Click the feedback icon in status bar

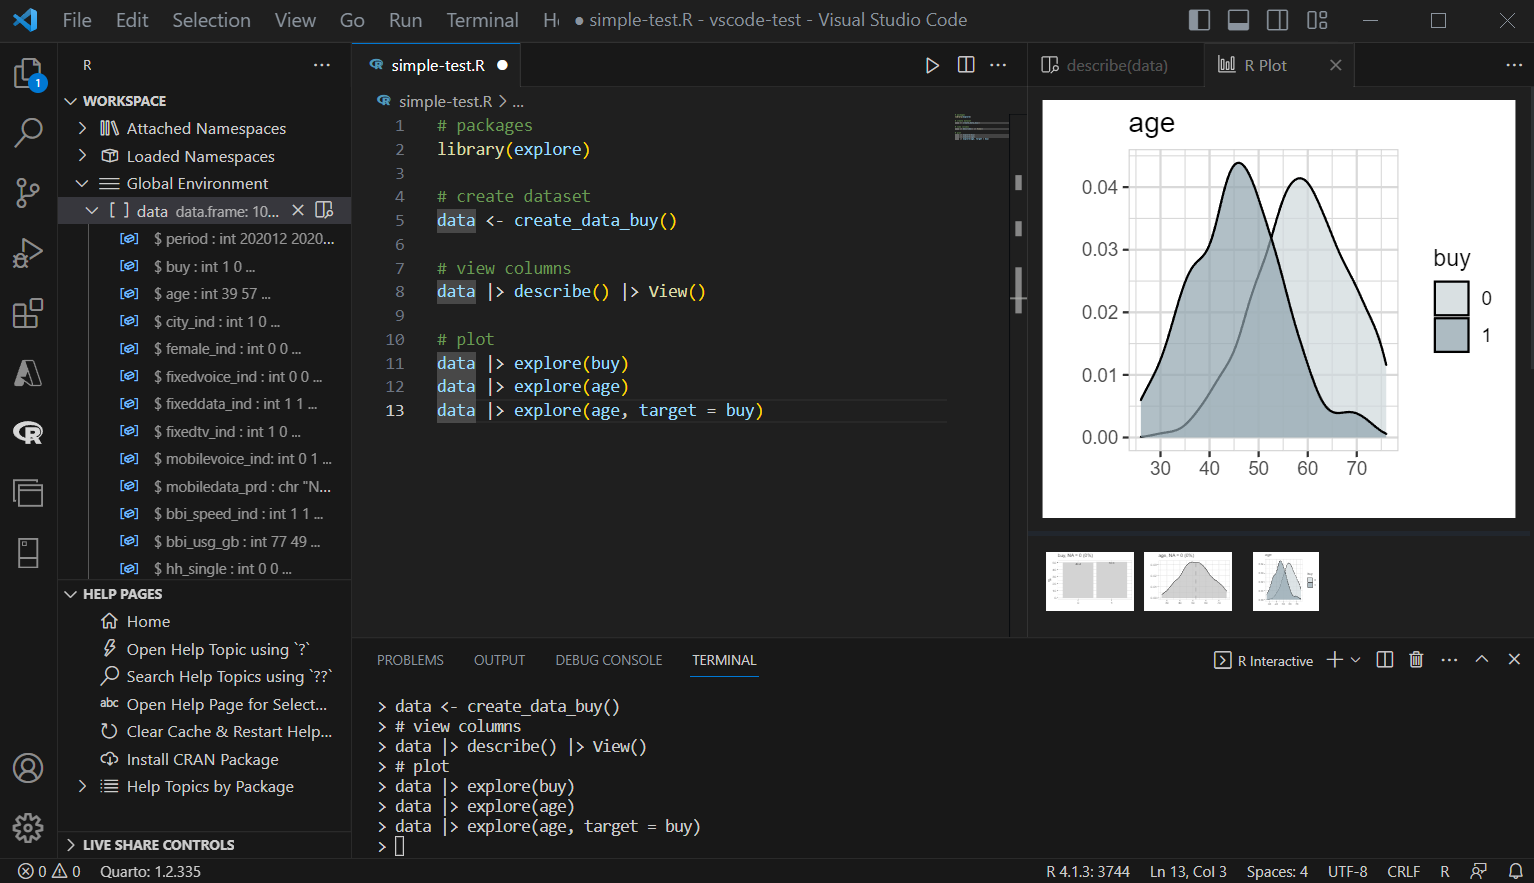tap(1479, 871)
